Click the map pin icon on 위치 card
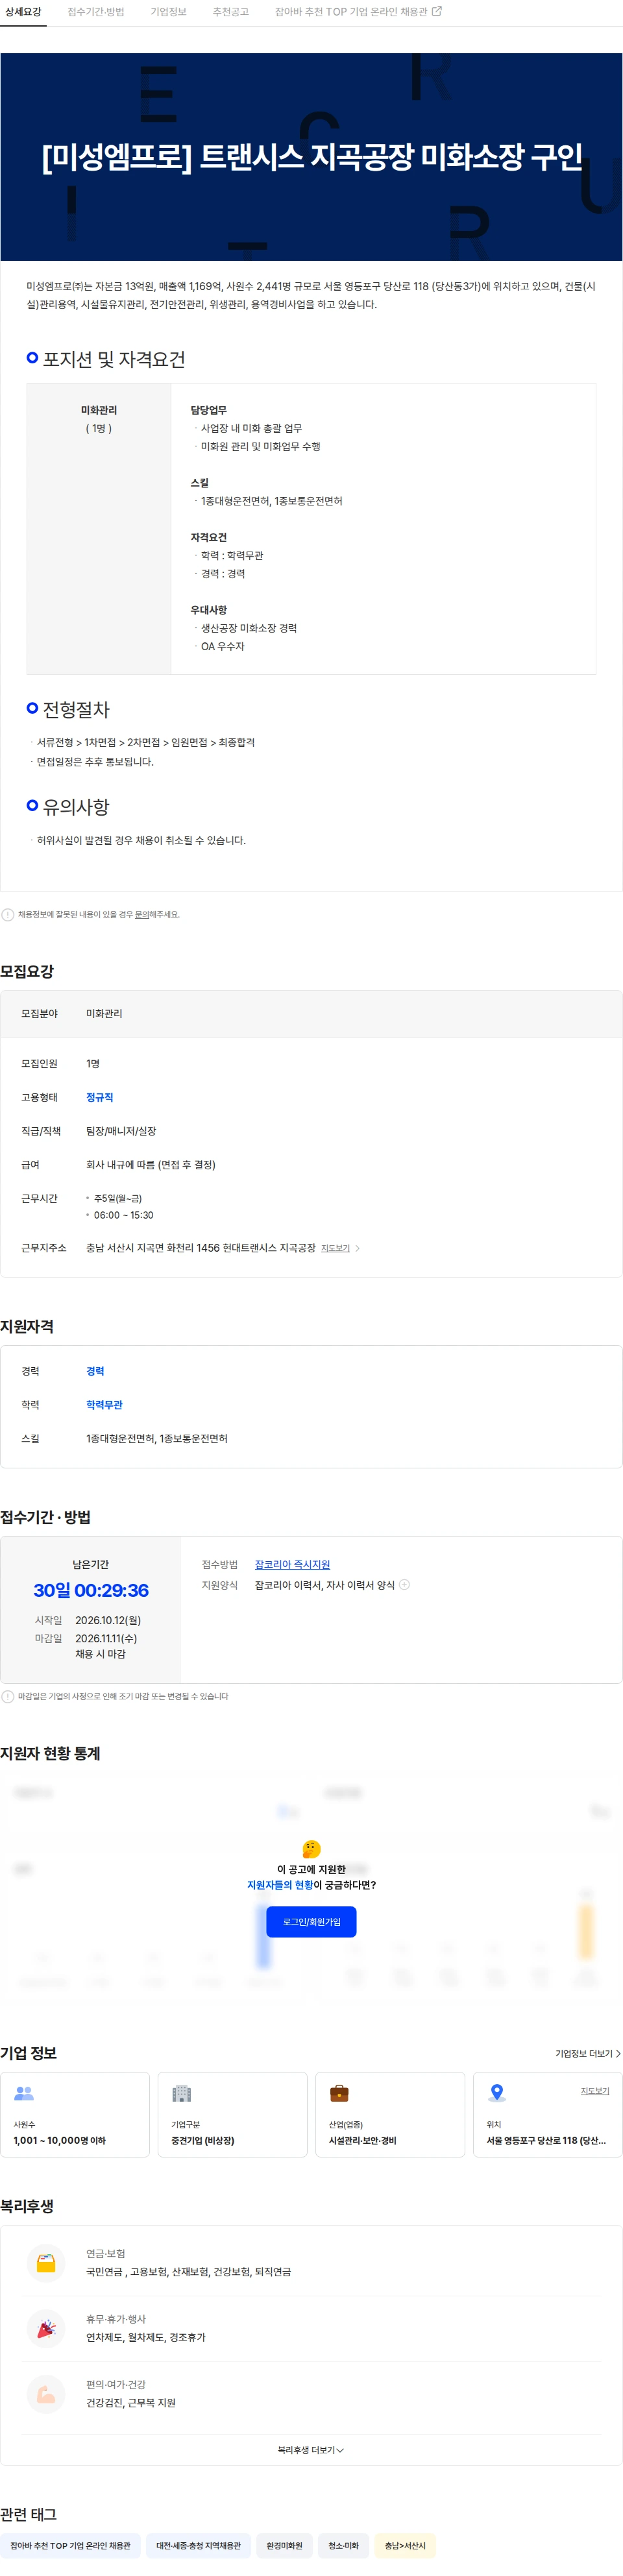This screenshot has width=623, height=2576. point(497,2093)
